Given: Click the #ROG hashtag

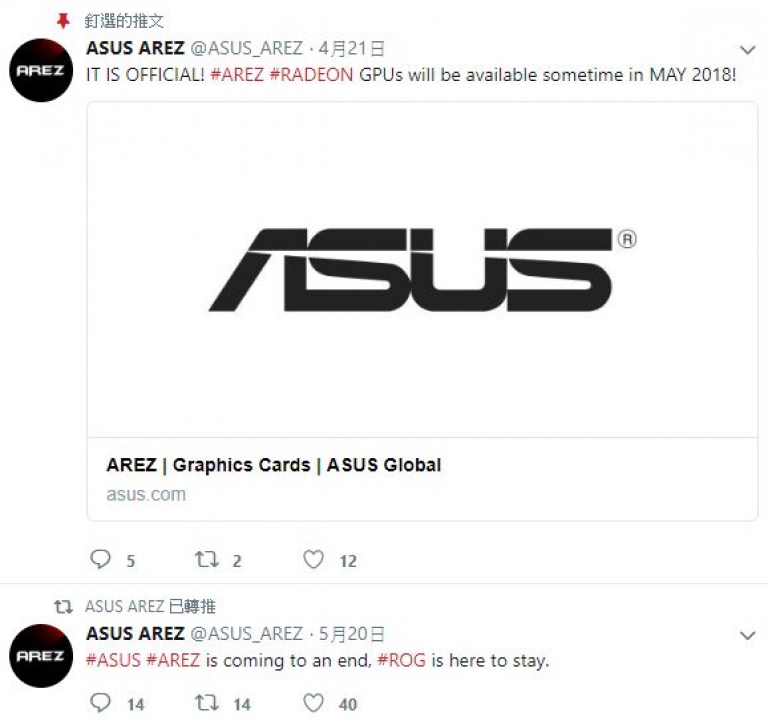Looking at the screenshot, I should 402,660.
